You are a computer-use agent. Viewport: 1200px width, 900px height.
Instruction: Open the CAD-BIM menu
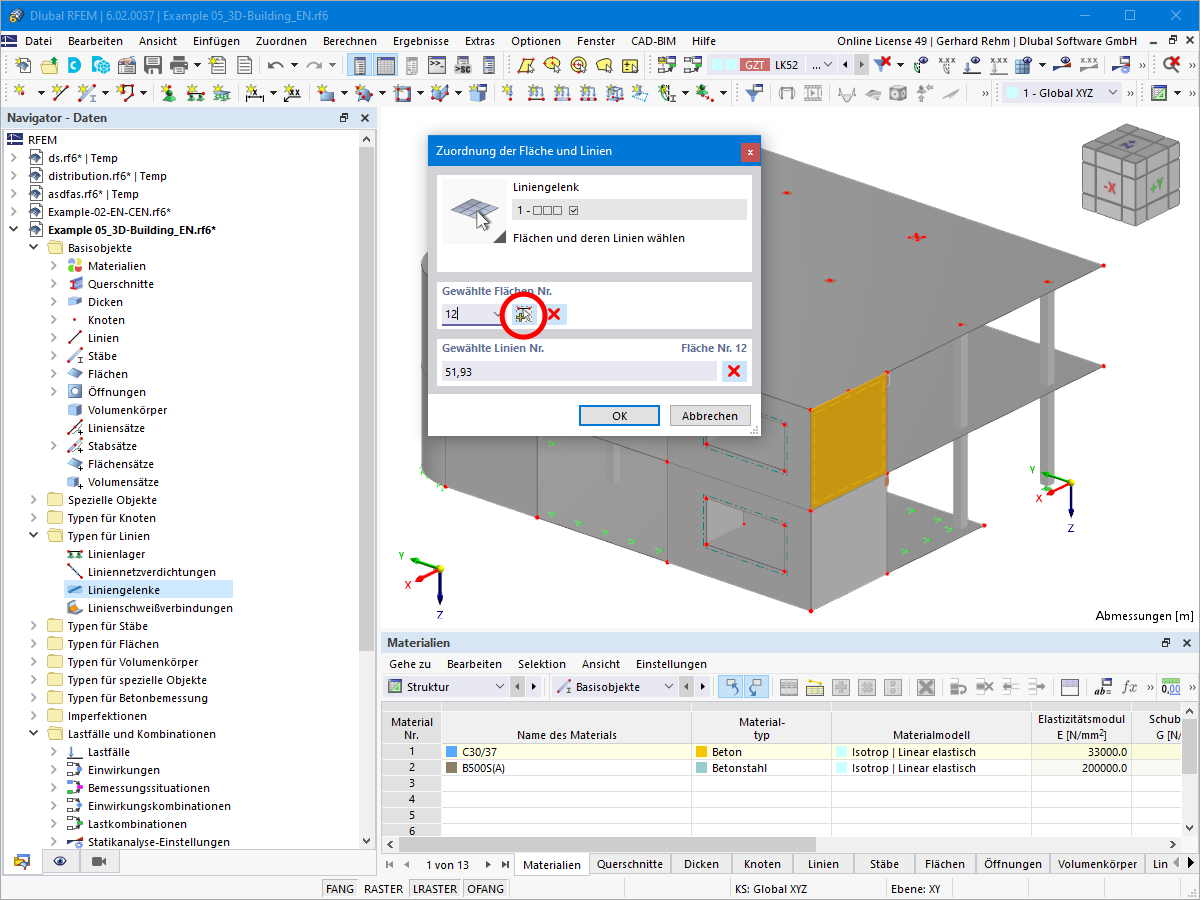653,41
